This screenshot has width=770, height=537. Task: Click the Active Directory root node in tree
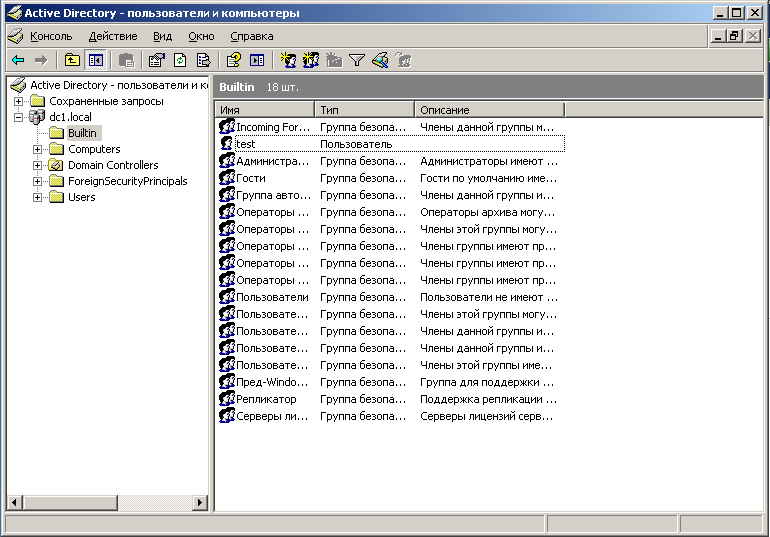(x=118, y=85)
